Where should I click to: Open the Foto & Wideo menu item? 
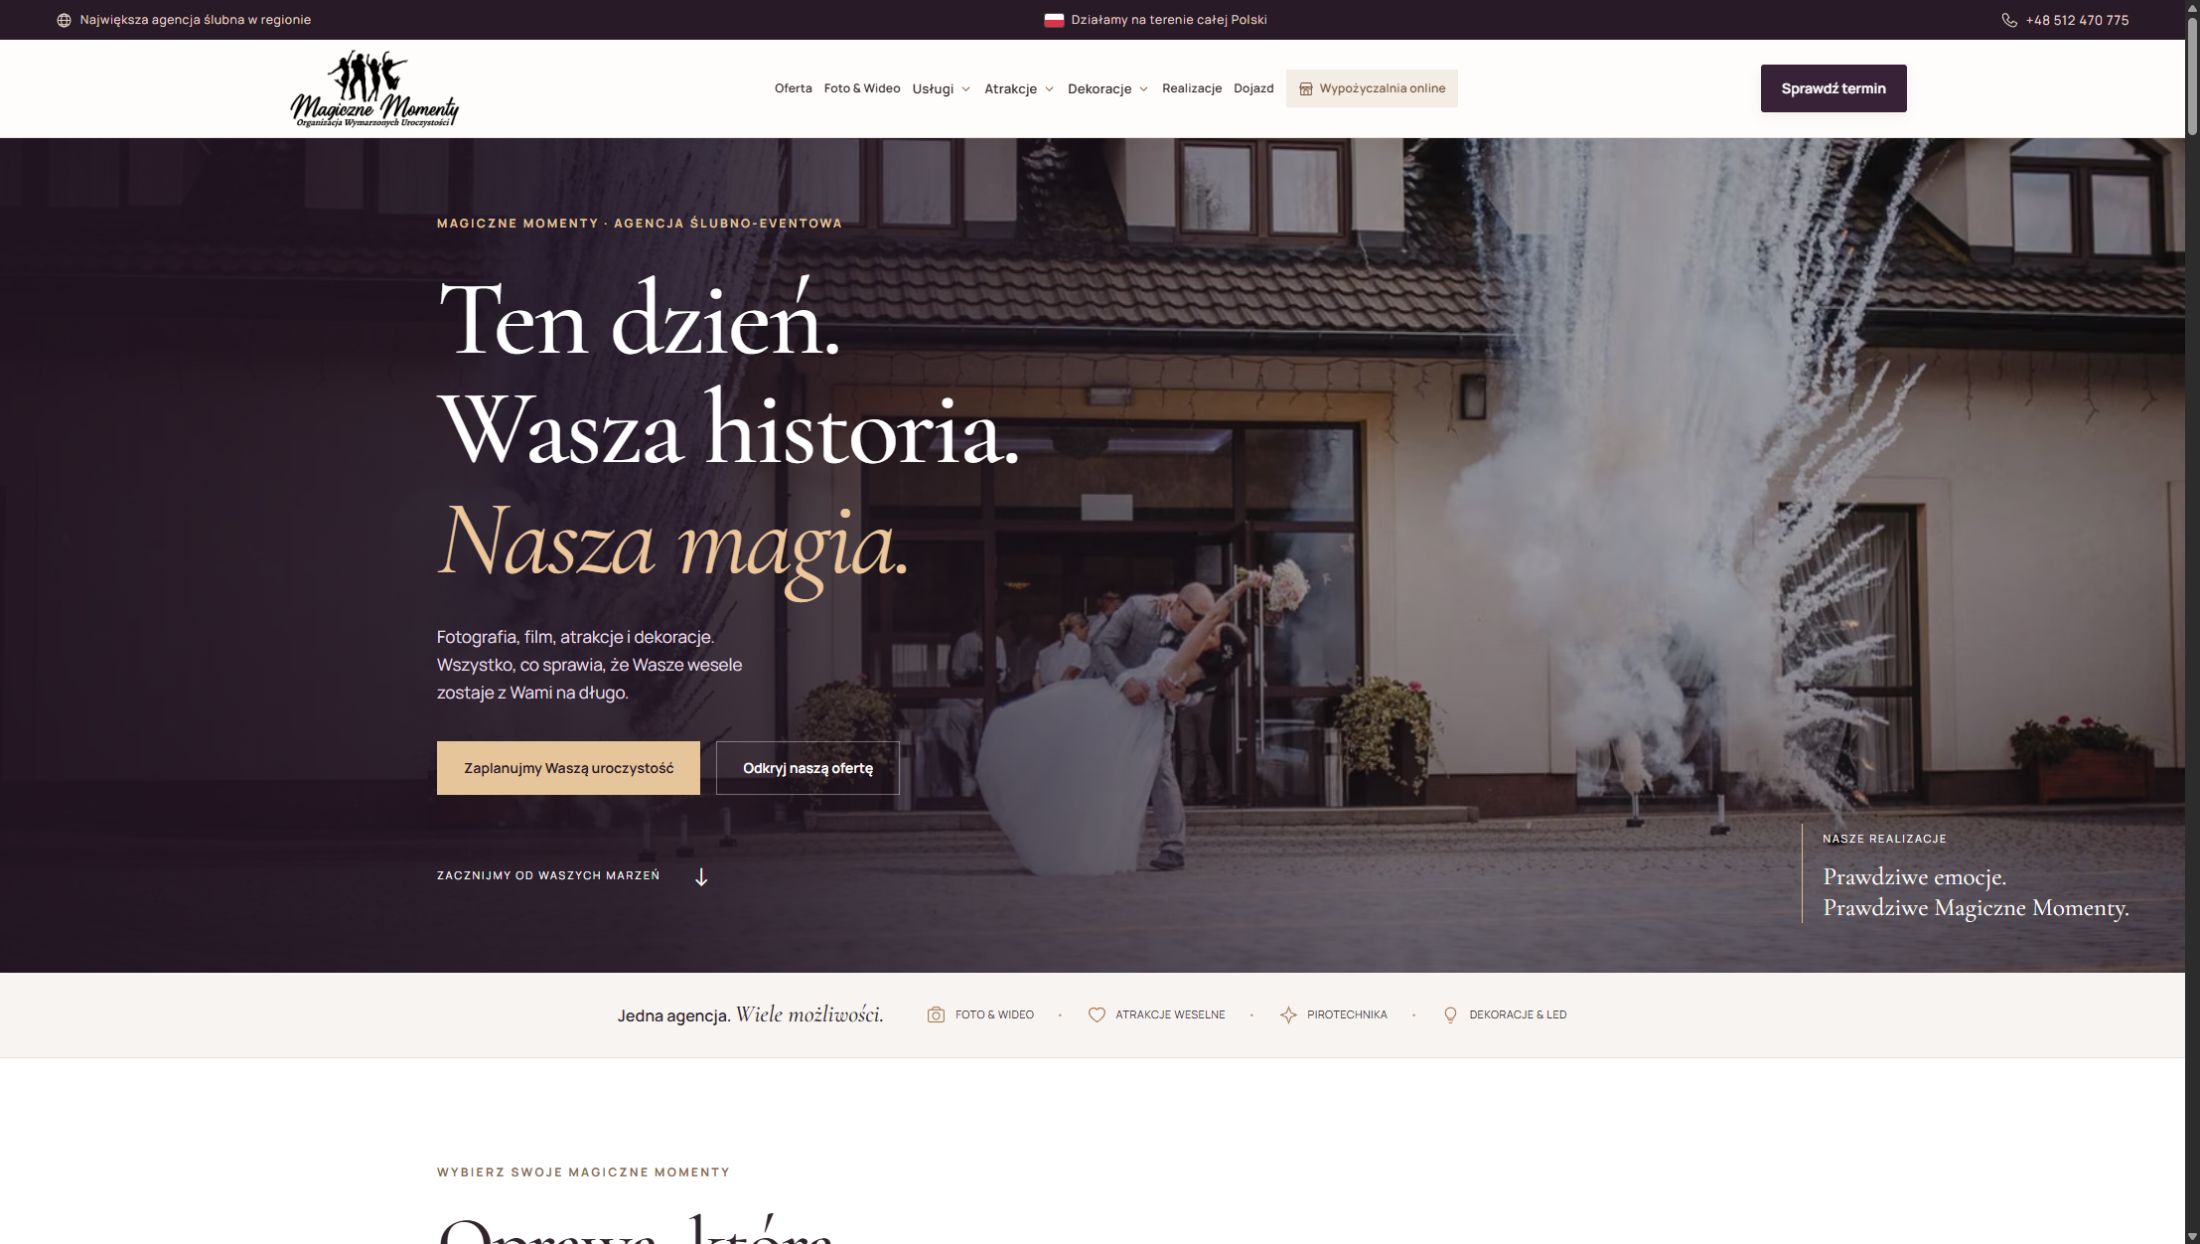coord(862,88)
